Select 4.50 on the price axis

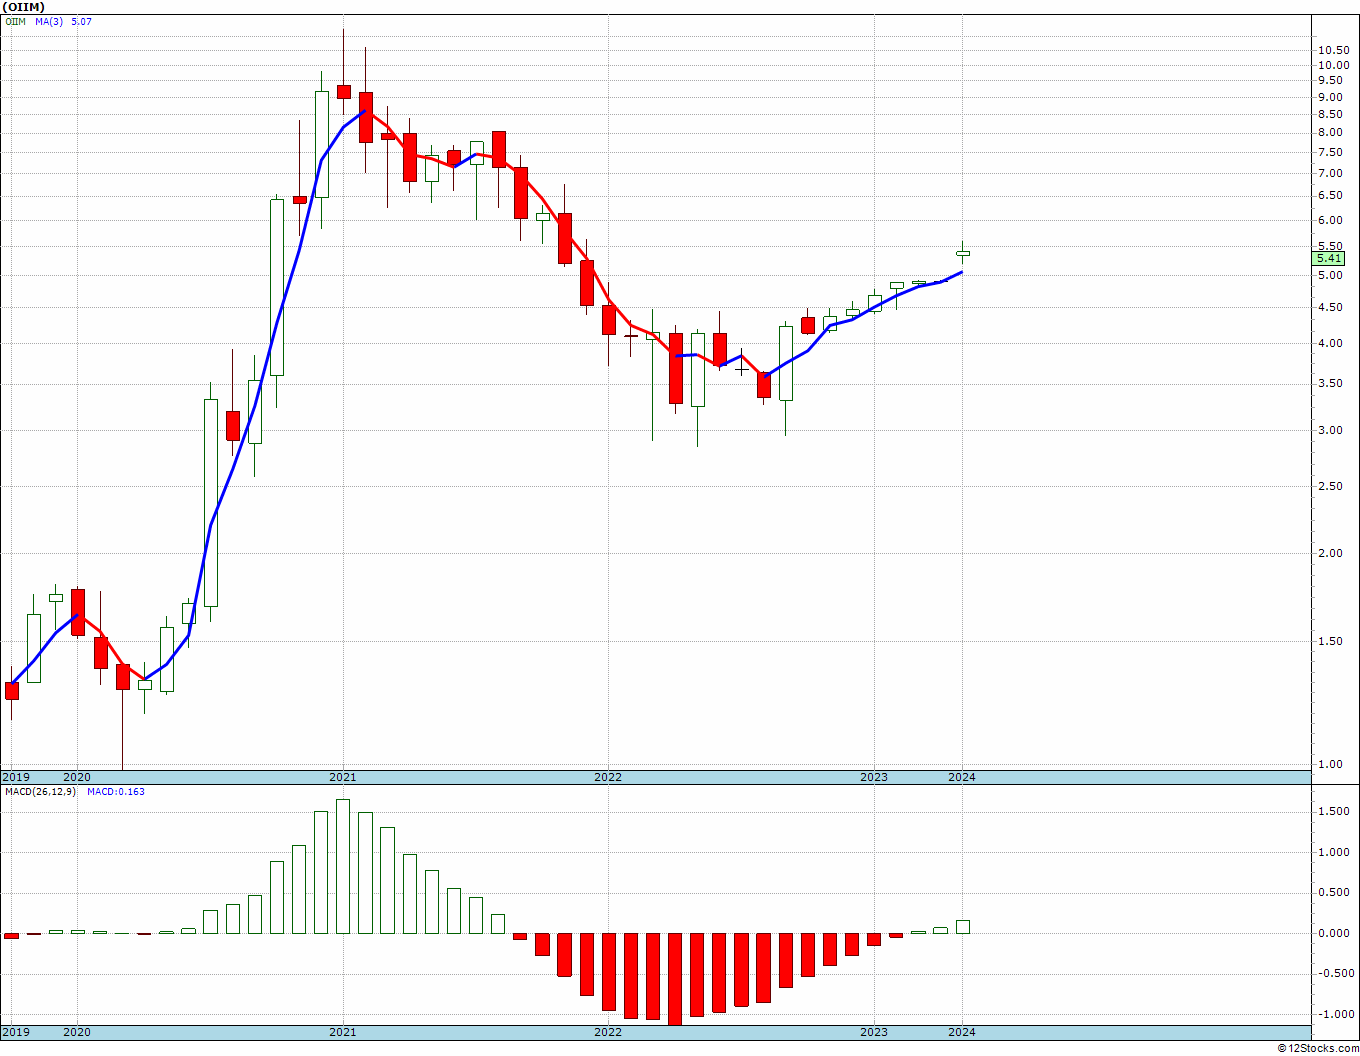coord(1329,307)
